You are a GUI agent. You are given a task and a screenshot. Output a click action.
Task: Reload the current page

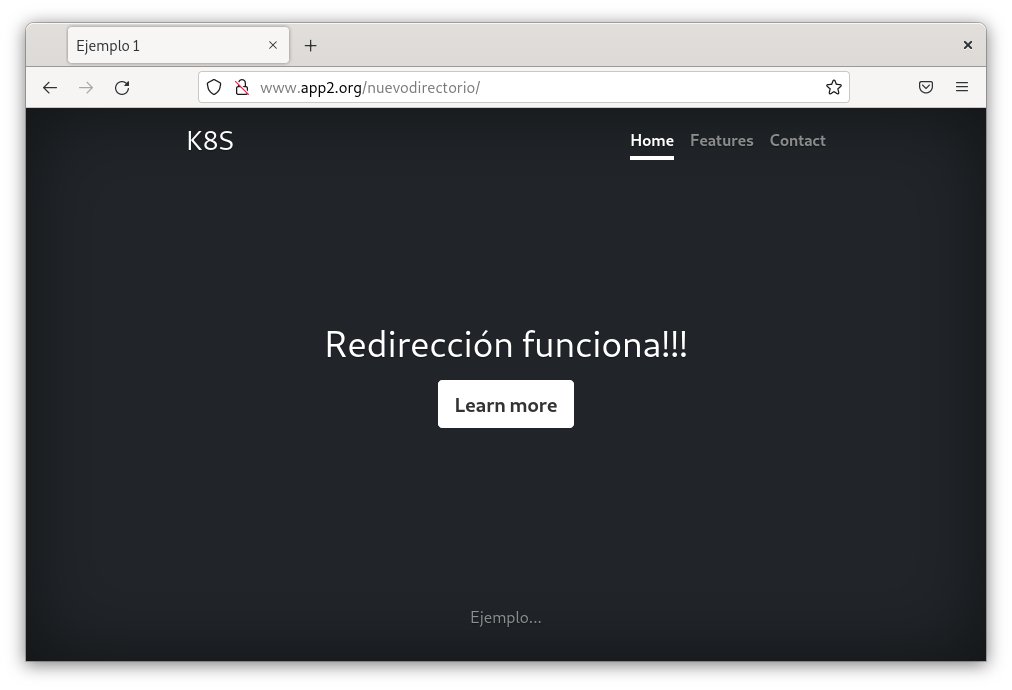click(x=122, y=88)
